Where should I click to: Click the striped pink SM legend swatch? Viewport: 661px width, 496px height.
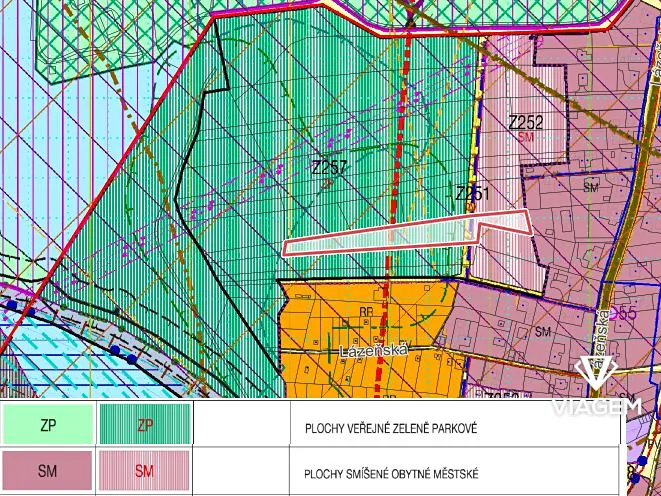144,470
